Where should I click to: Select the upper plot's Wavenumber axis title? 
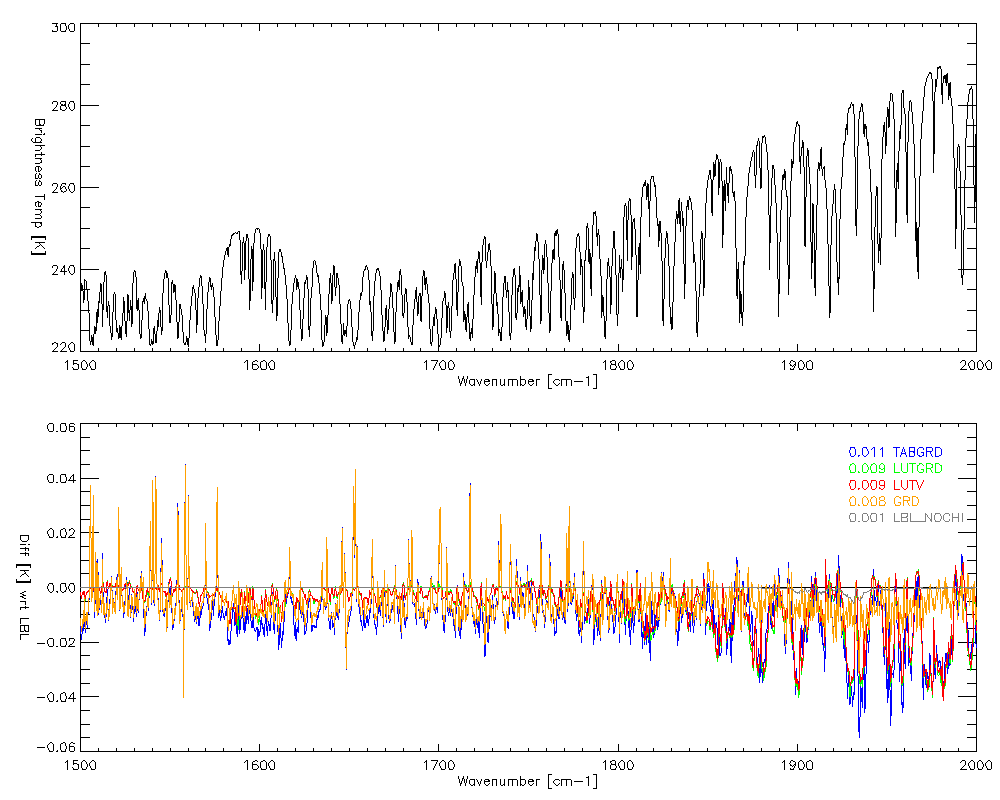pos(527,381)
